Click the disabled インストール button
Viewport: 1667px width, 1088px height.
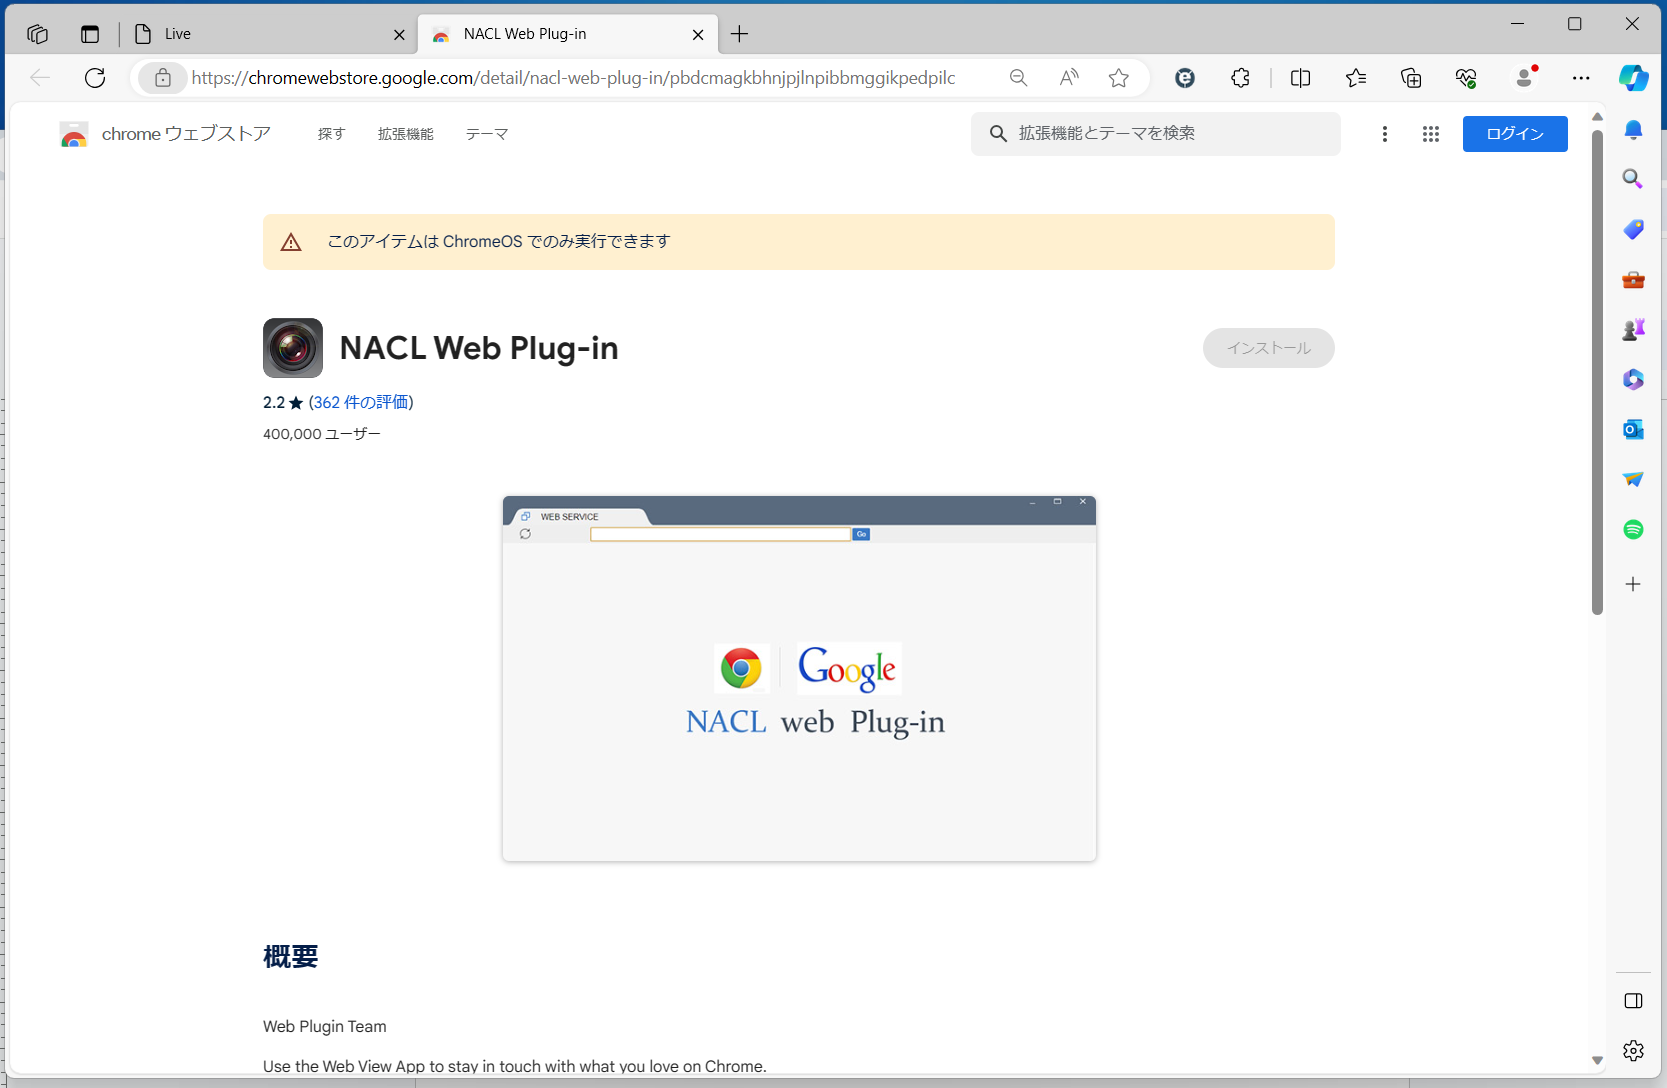click(x=1268, y=348)
